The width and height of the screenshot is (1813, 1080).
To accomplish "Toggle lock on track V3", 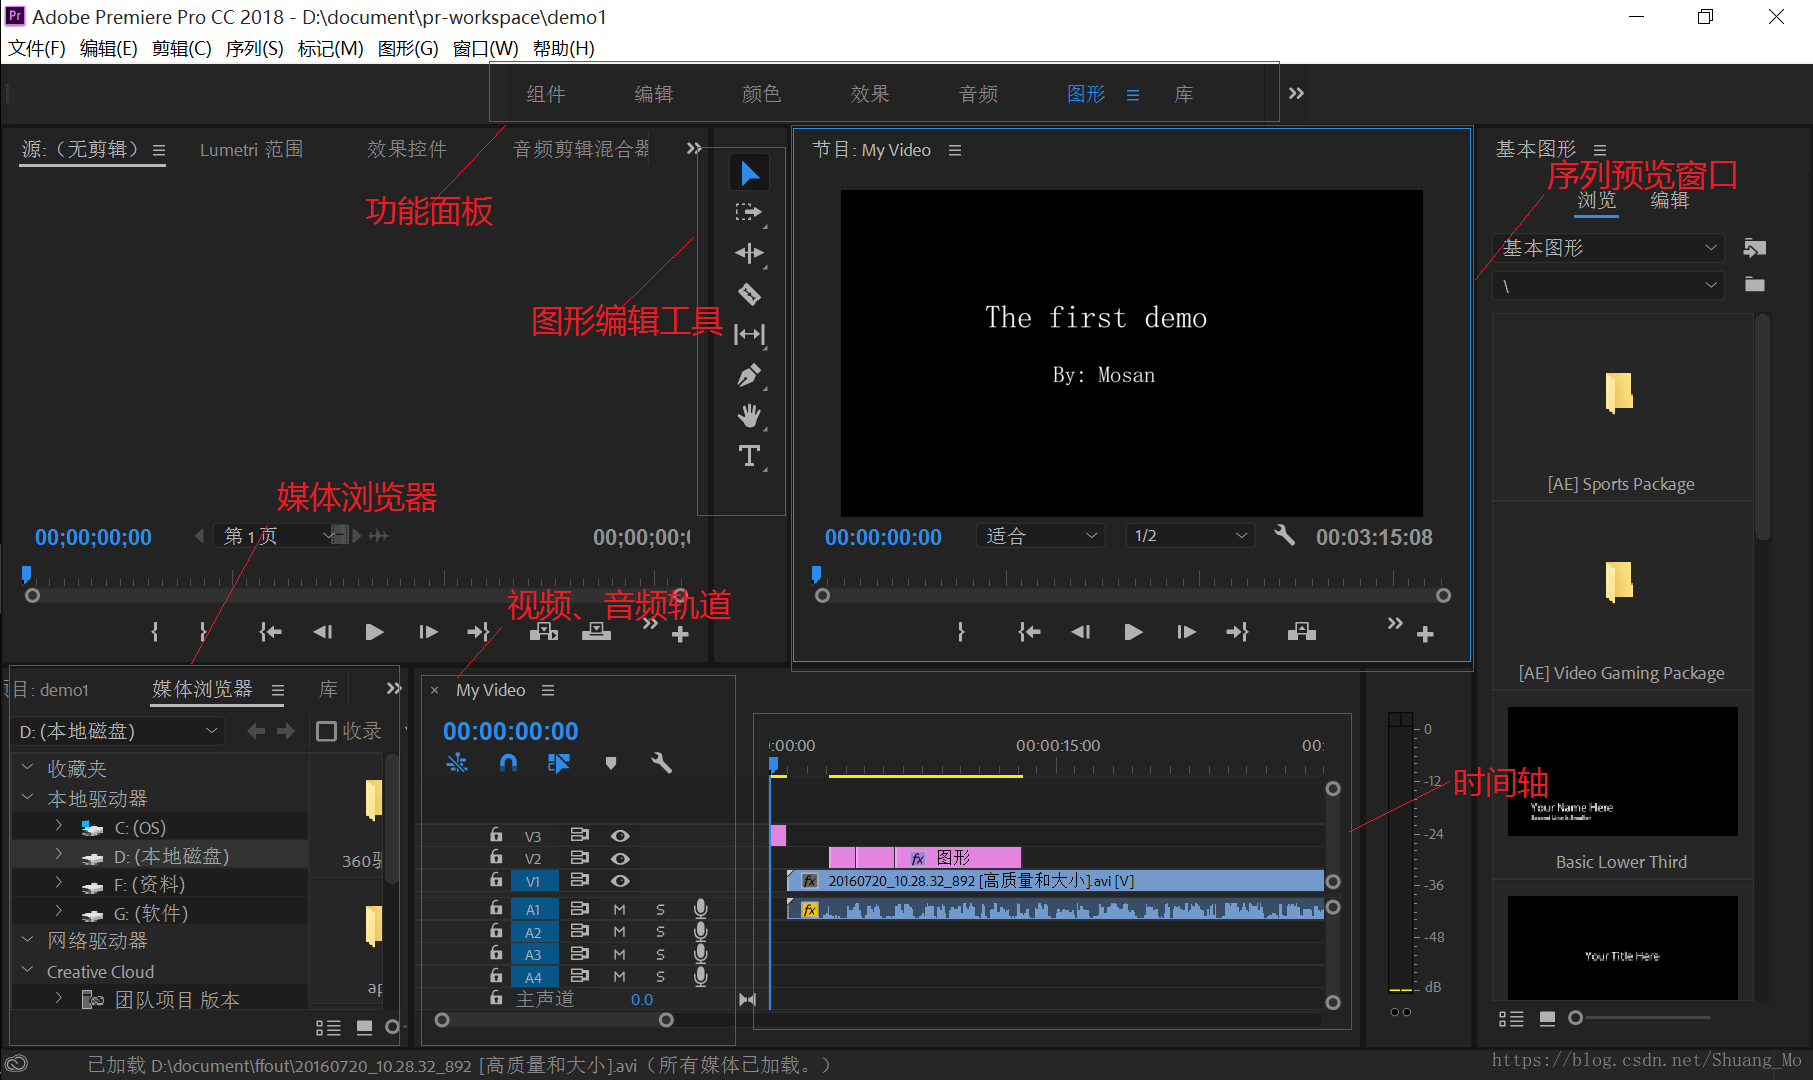I will 496,834.
